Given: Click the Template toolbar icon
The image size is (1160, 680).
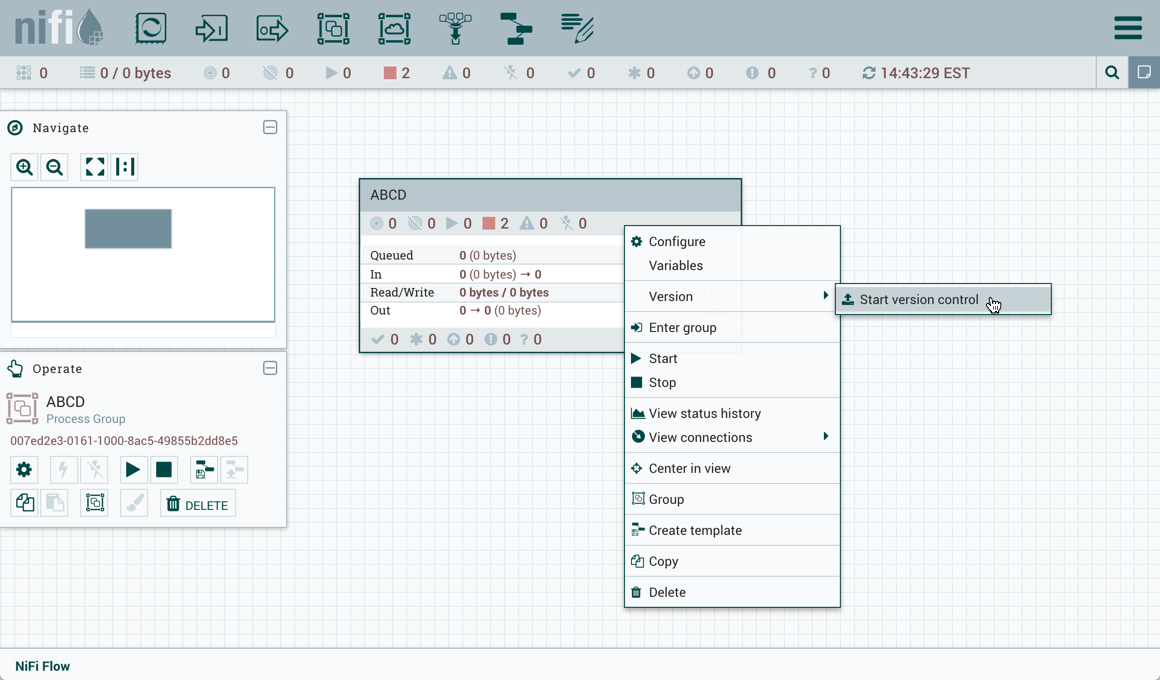Looking at the screenshot, I should point(516,28).
